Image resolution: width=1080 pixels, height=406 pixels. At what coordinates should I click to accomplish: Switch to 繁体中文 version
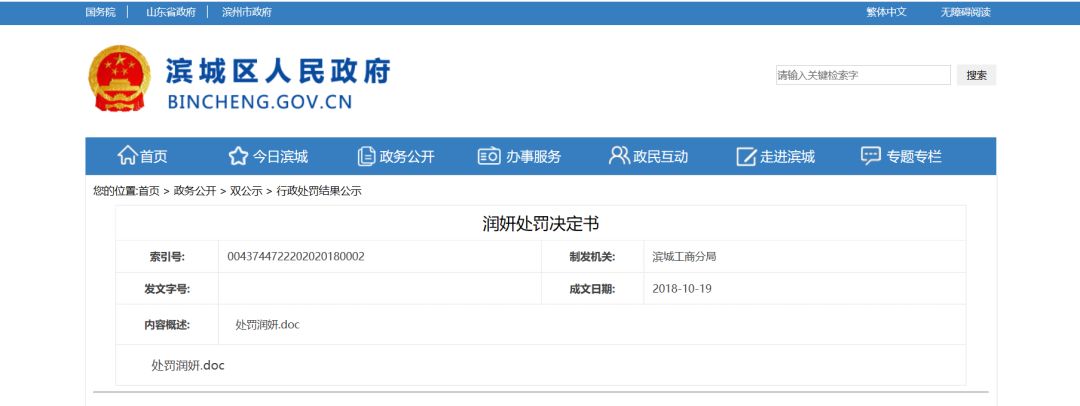886,12
